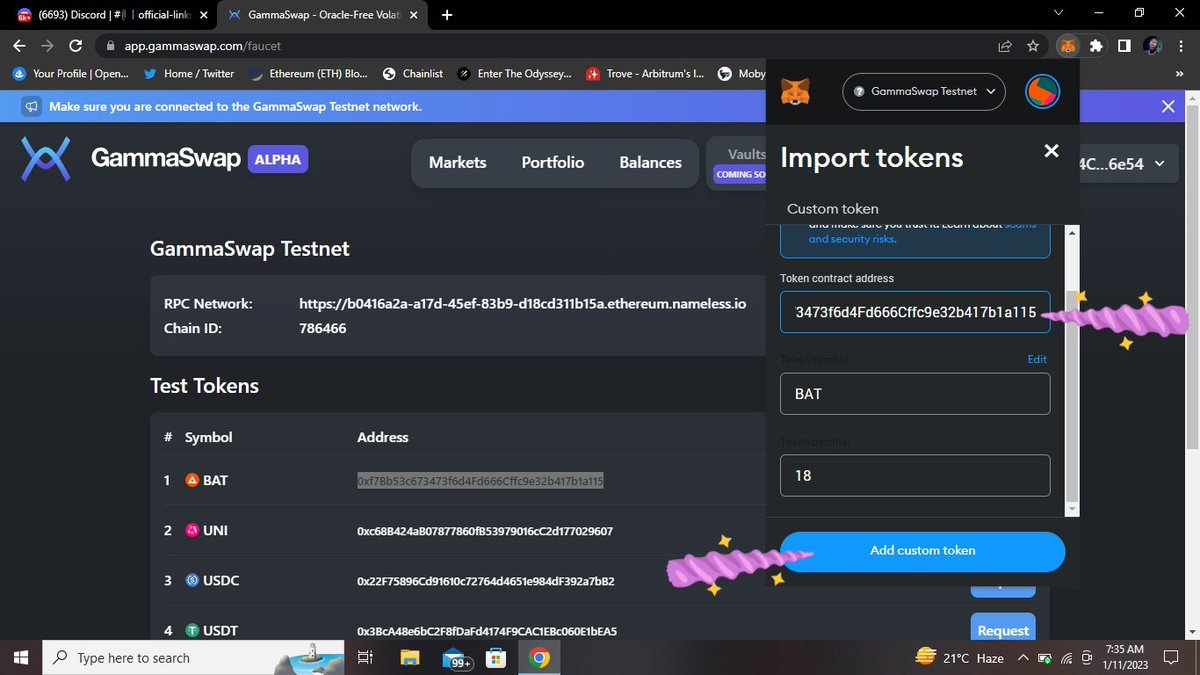Image resolution: width=1200 pixels, height=675 pixels.
Task: Open the Windows Start menu
Action: [21, 658]
